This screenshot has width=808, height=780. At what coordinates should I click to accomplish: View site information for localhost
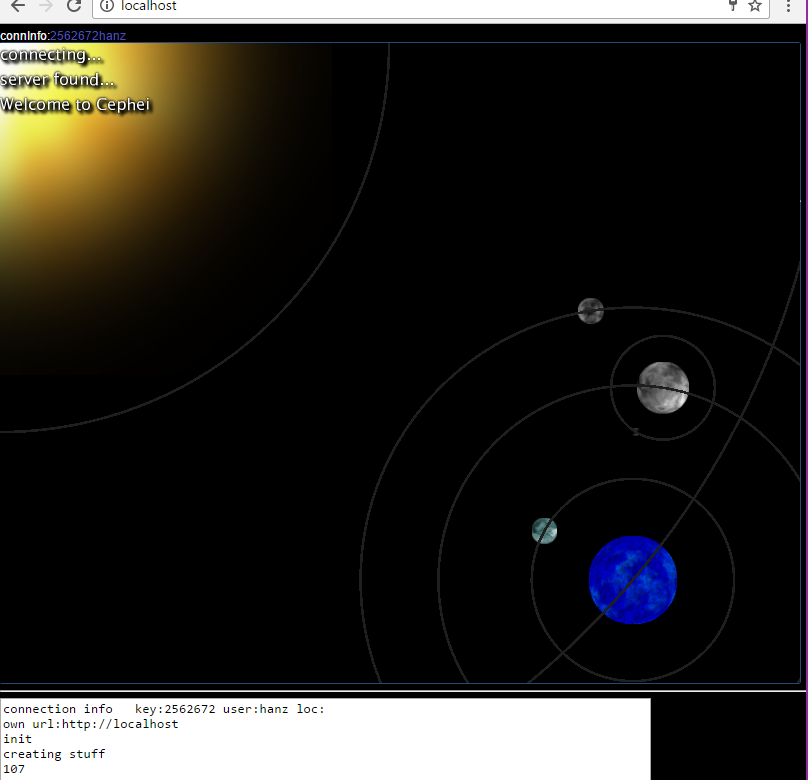click(107, 6)
